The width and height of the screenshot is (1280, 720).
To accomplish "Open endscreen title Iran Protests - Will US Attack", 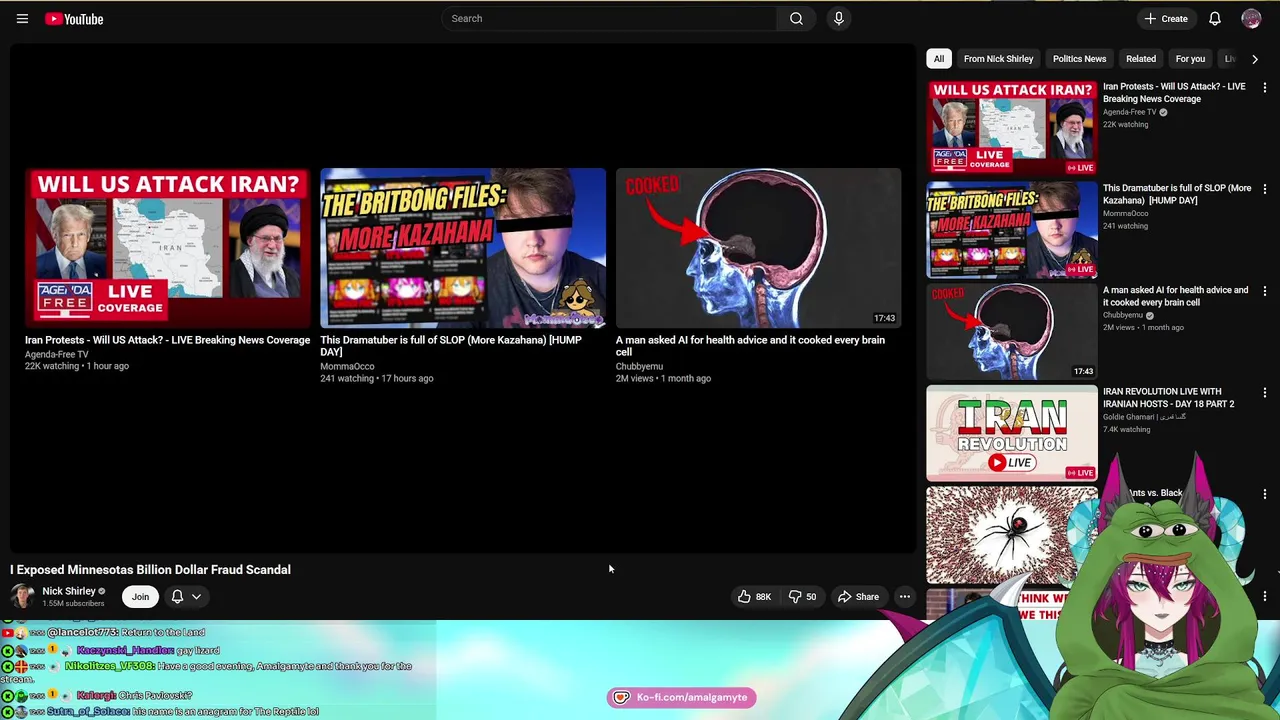I will pos(168,340).
